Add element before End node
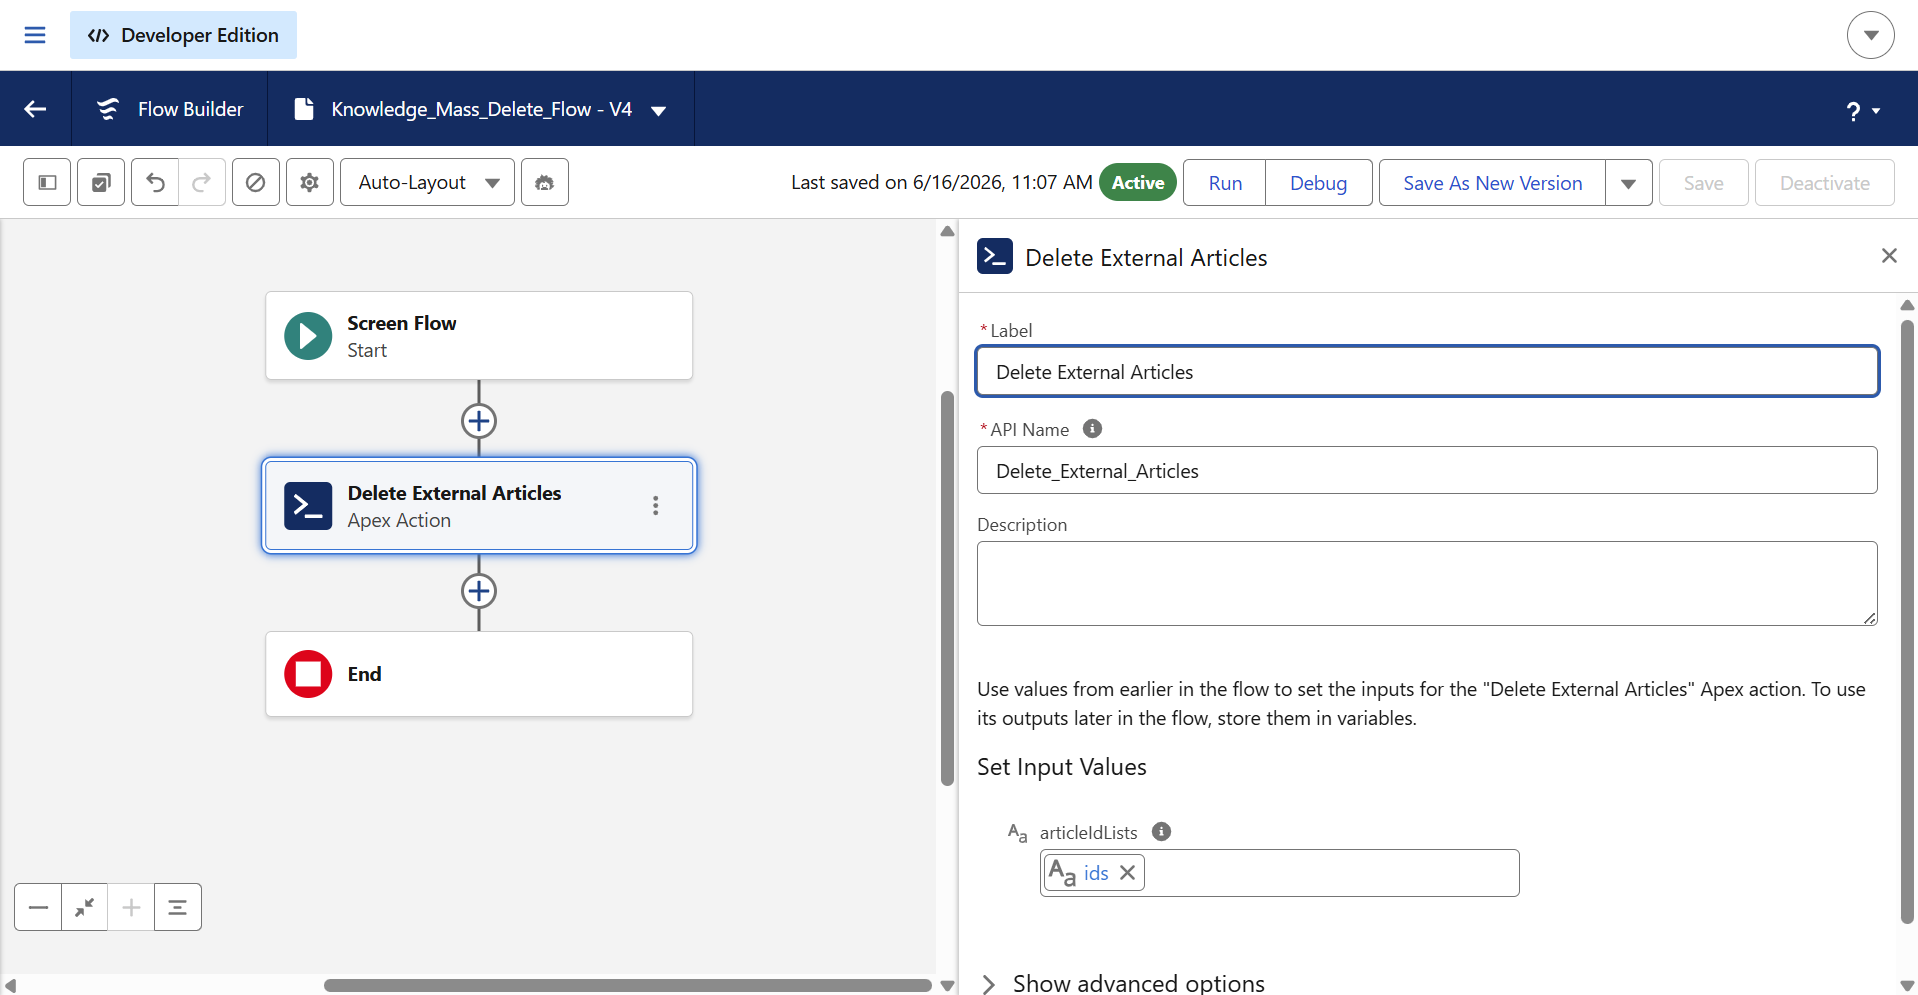Screen dimensions: 1918x995 click(479, 591)
